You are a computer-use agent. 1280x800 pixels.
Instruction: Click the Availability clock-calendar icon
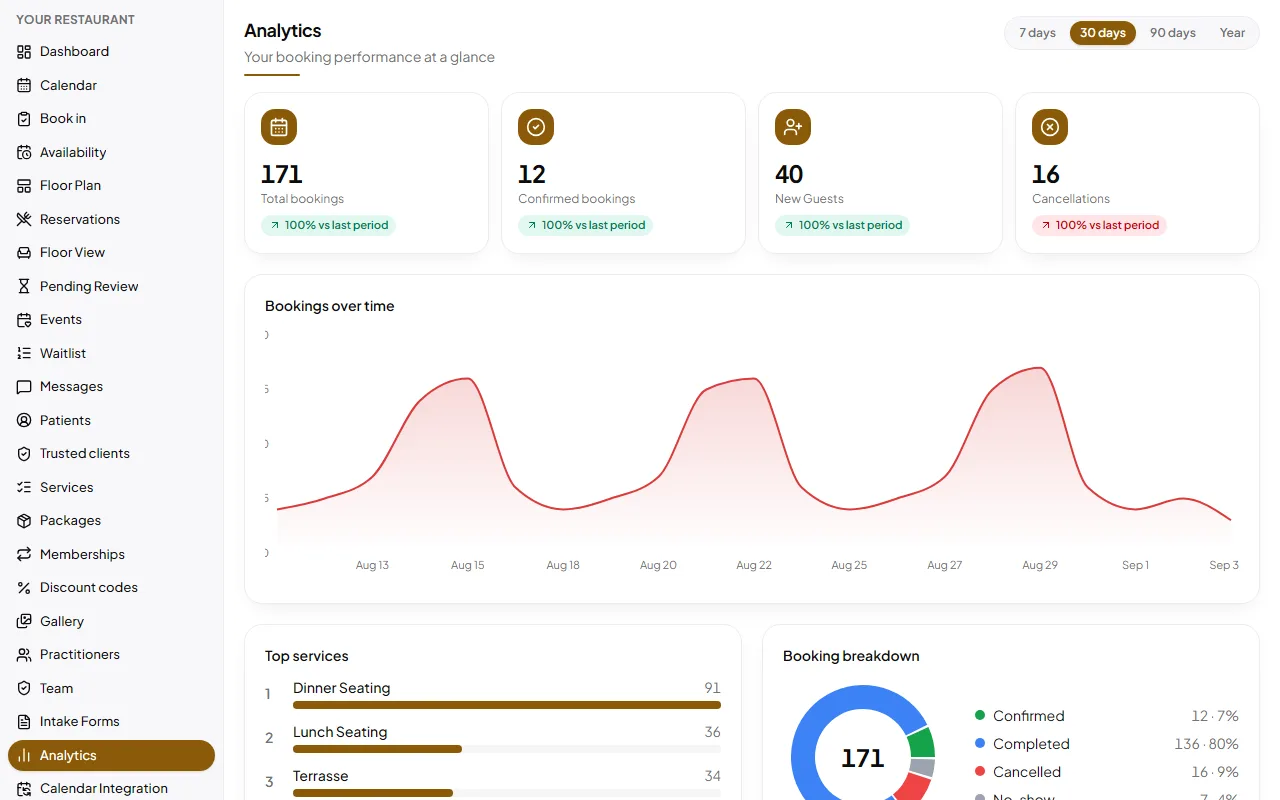(24, 152)
